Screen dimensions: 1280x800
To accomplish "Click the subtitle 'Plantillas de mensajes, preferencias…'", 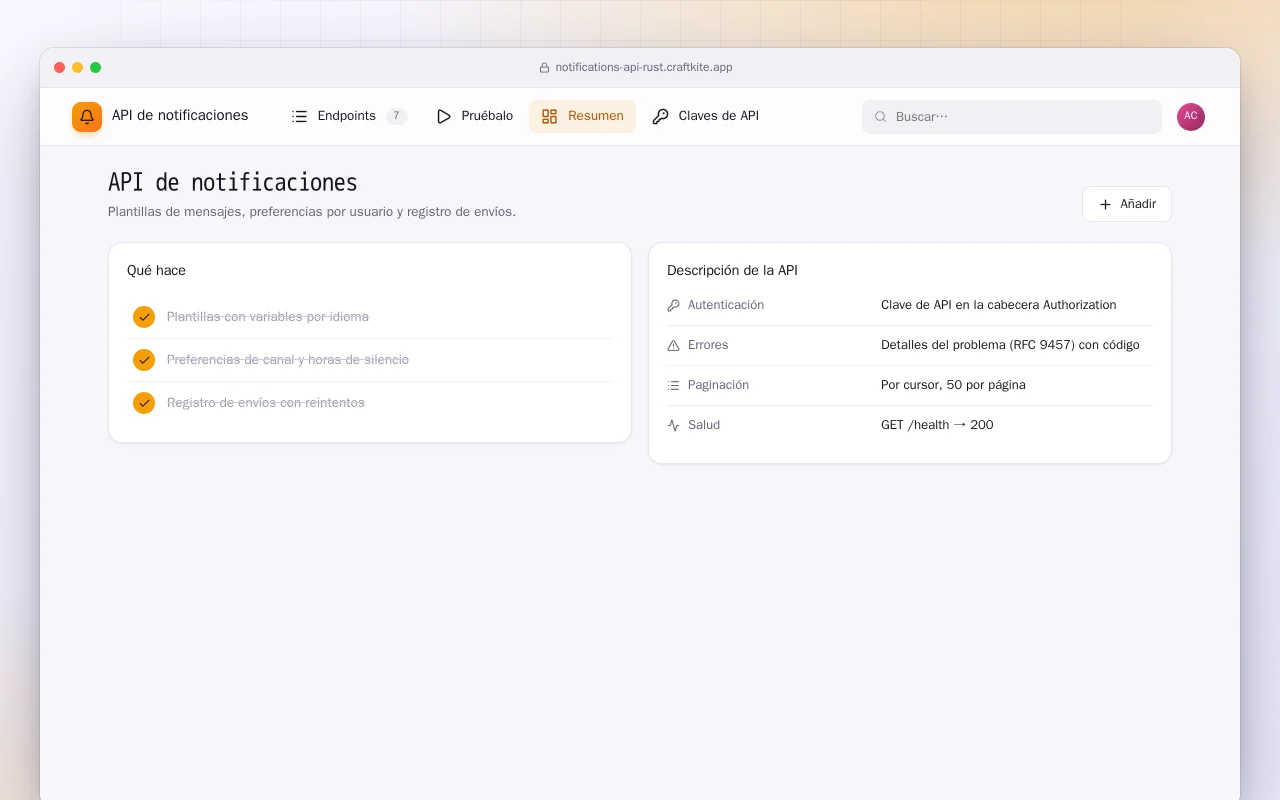I will pos(312,212).
